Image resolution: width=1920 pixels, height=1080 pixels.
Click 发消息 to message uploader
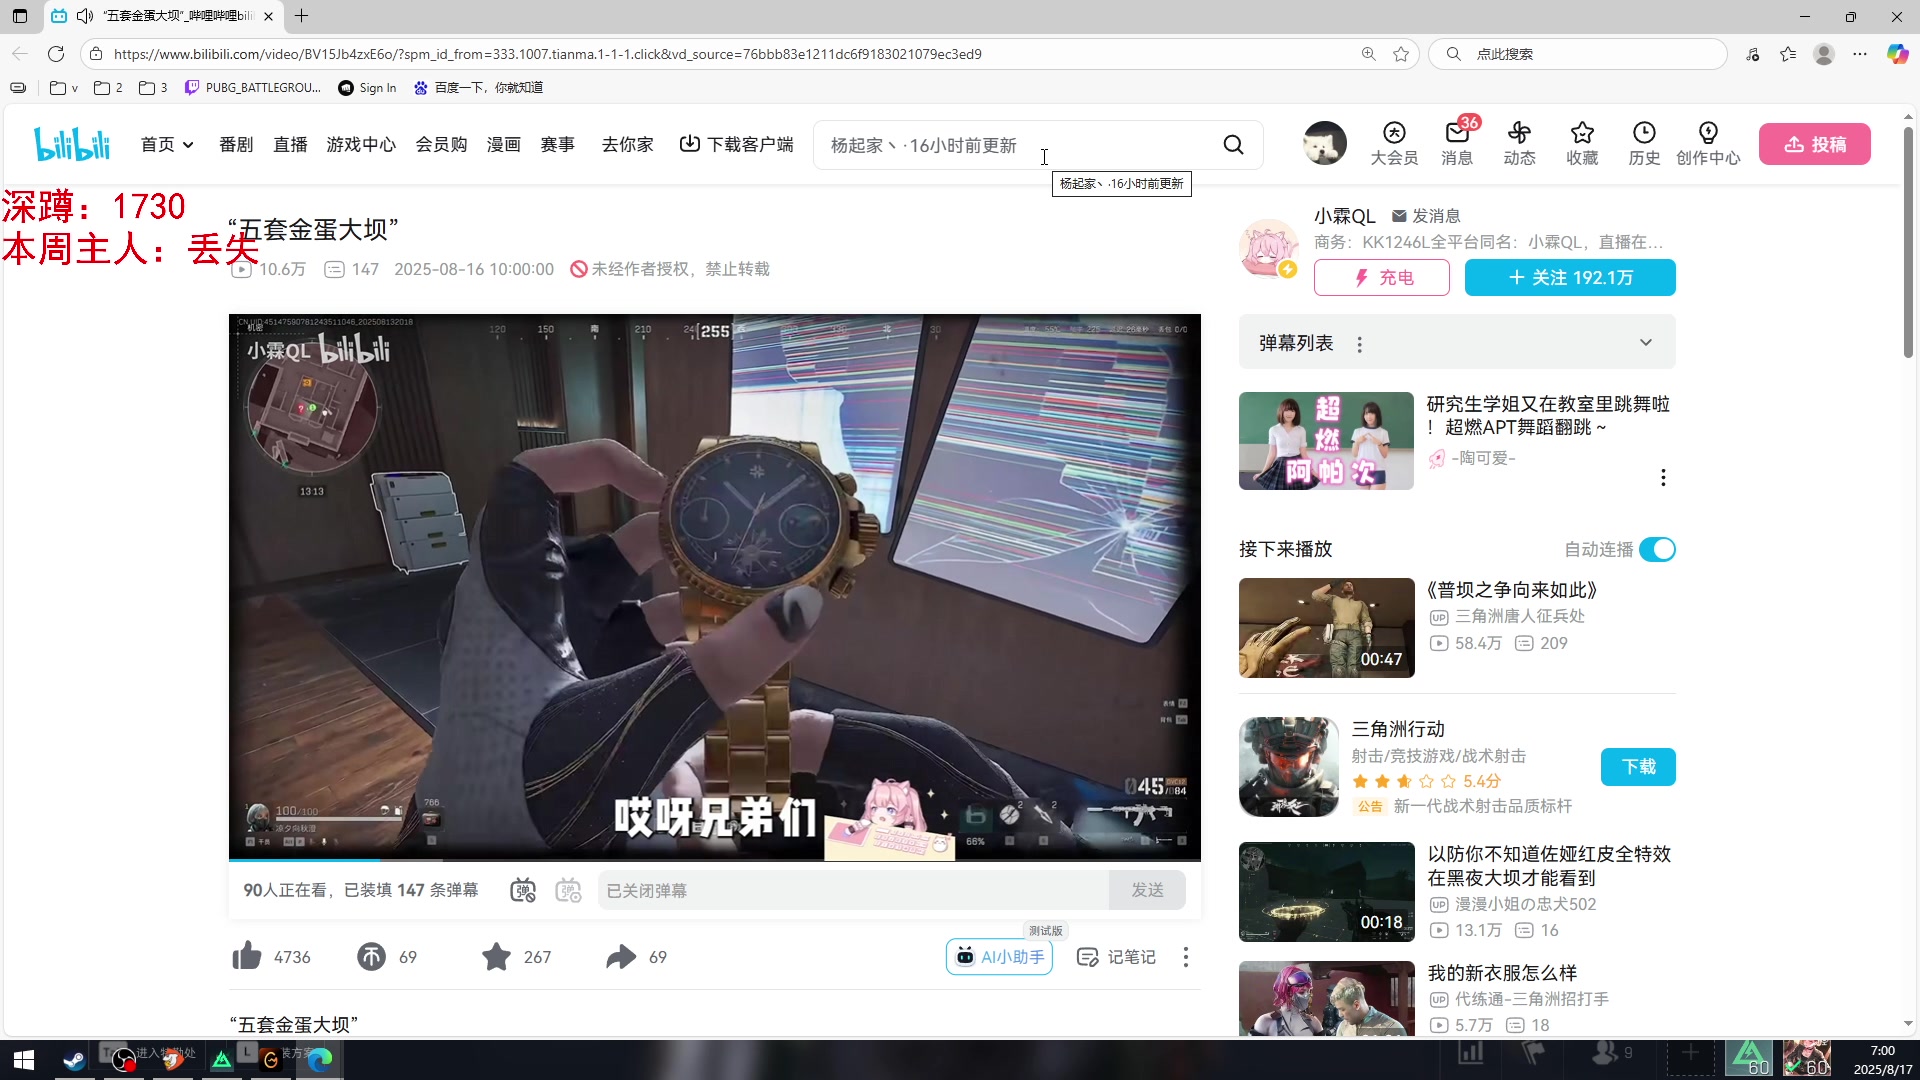click(1426, 216)
